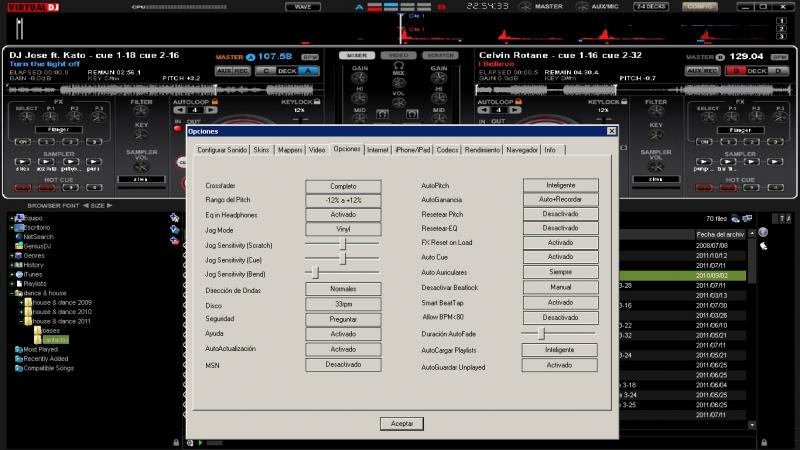Open Rango del Pitch -12% a +12% selector

point(343,201)
